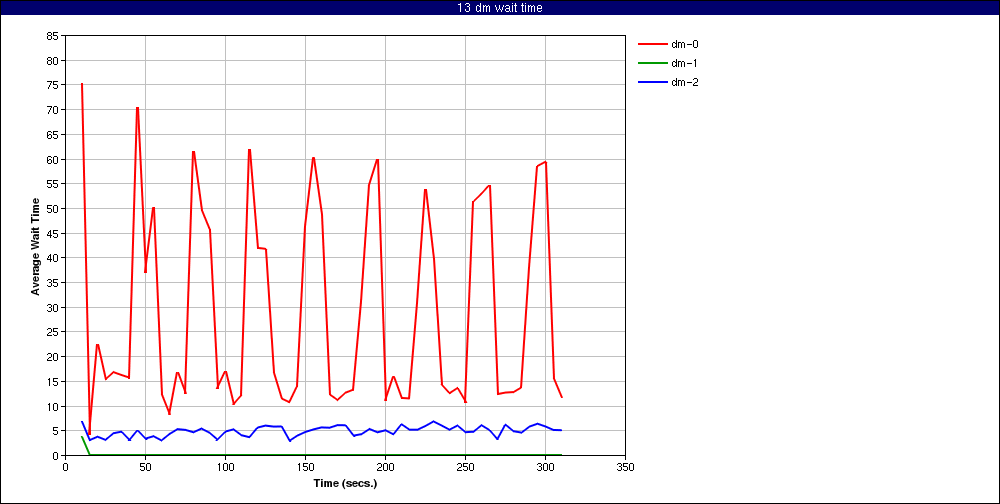
Task: Click the y-axis value 30
Action: pos(52,308)
